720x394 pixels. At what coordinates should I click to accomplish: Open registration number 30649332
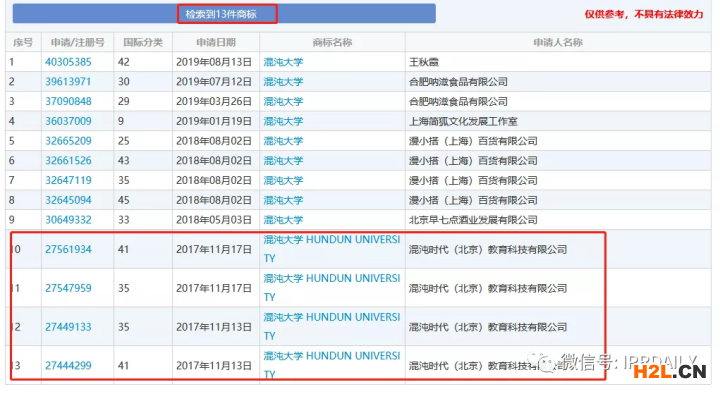[x=68, y=220]
